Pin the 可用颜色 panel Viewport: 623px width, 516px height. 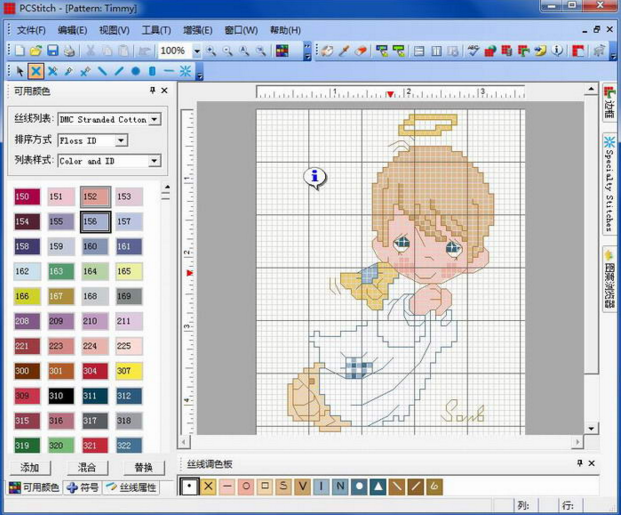[152, 91]
